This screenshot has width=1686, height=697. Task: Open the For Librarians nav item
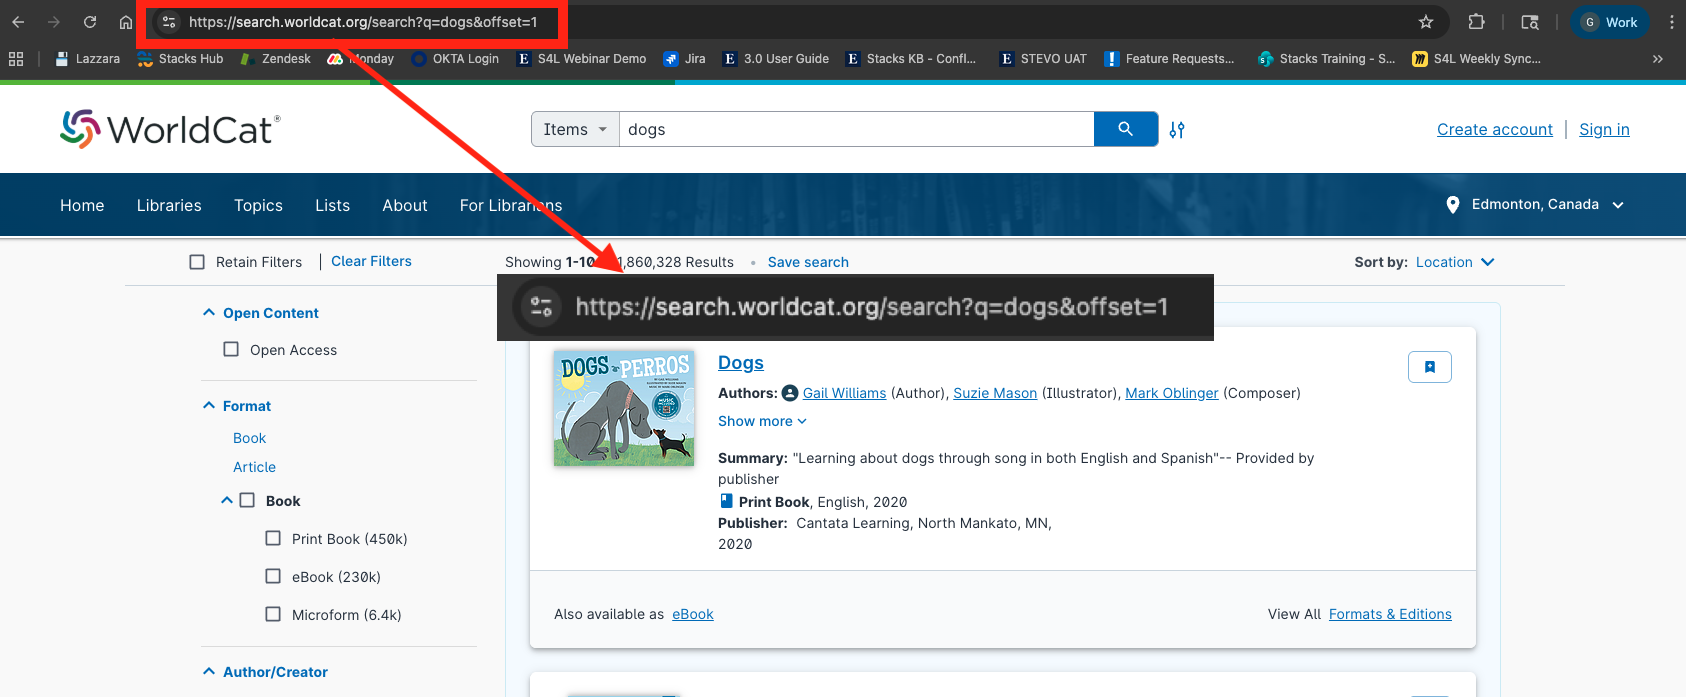511,205
